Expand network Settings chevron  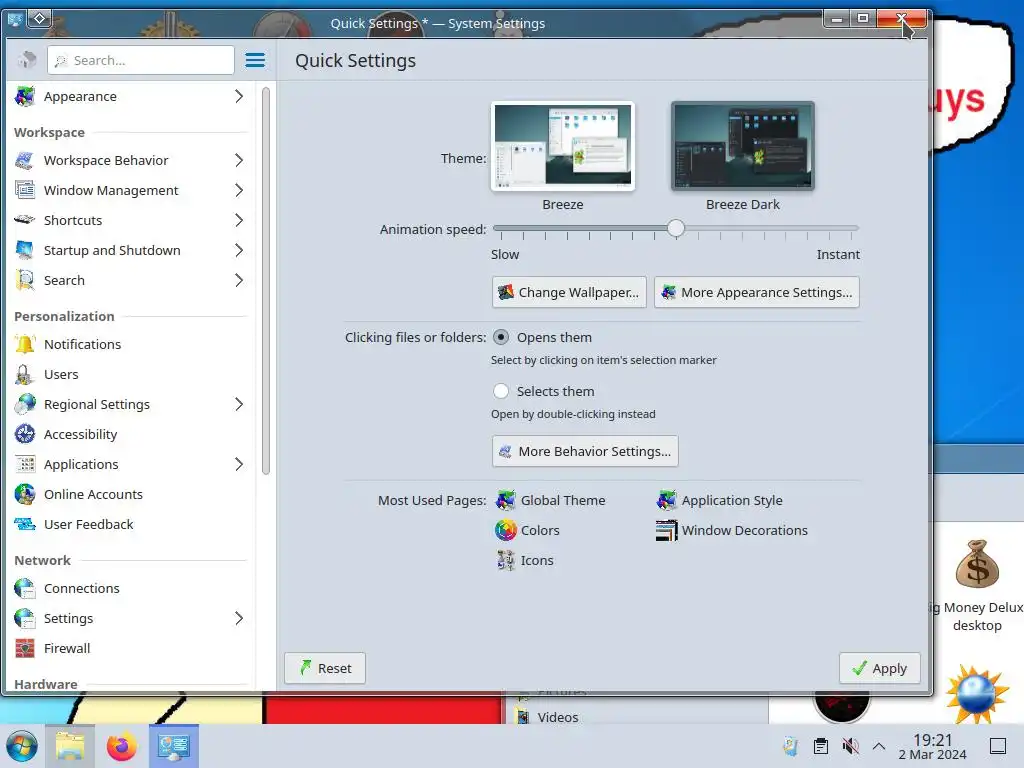pyautogui.click(x=239, y=618)
